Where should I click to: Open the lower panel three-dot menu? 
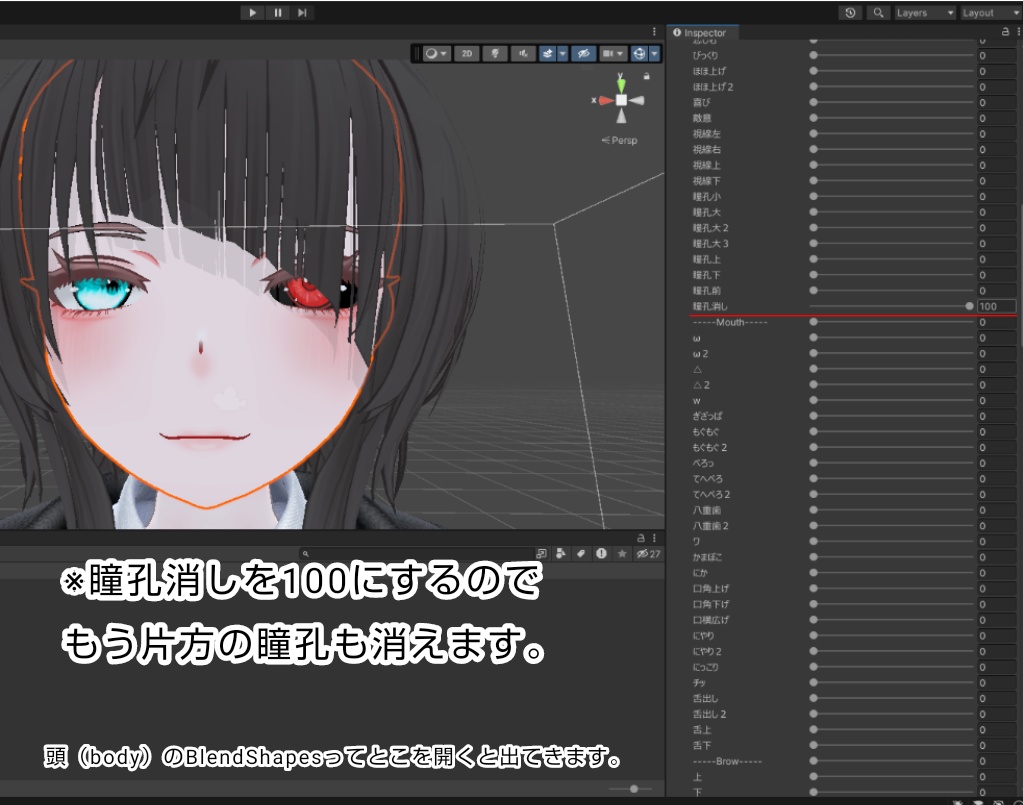click(654, 538)
